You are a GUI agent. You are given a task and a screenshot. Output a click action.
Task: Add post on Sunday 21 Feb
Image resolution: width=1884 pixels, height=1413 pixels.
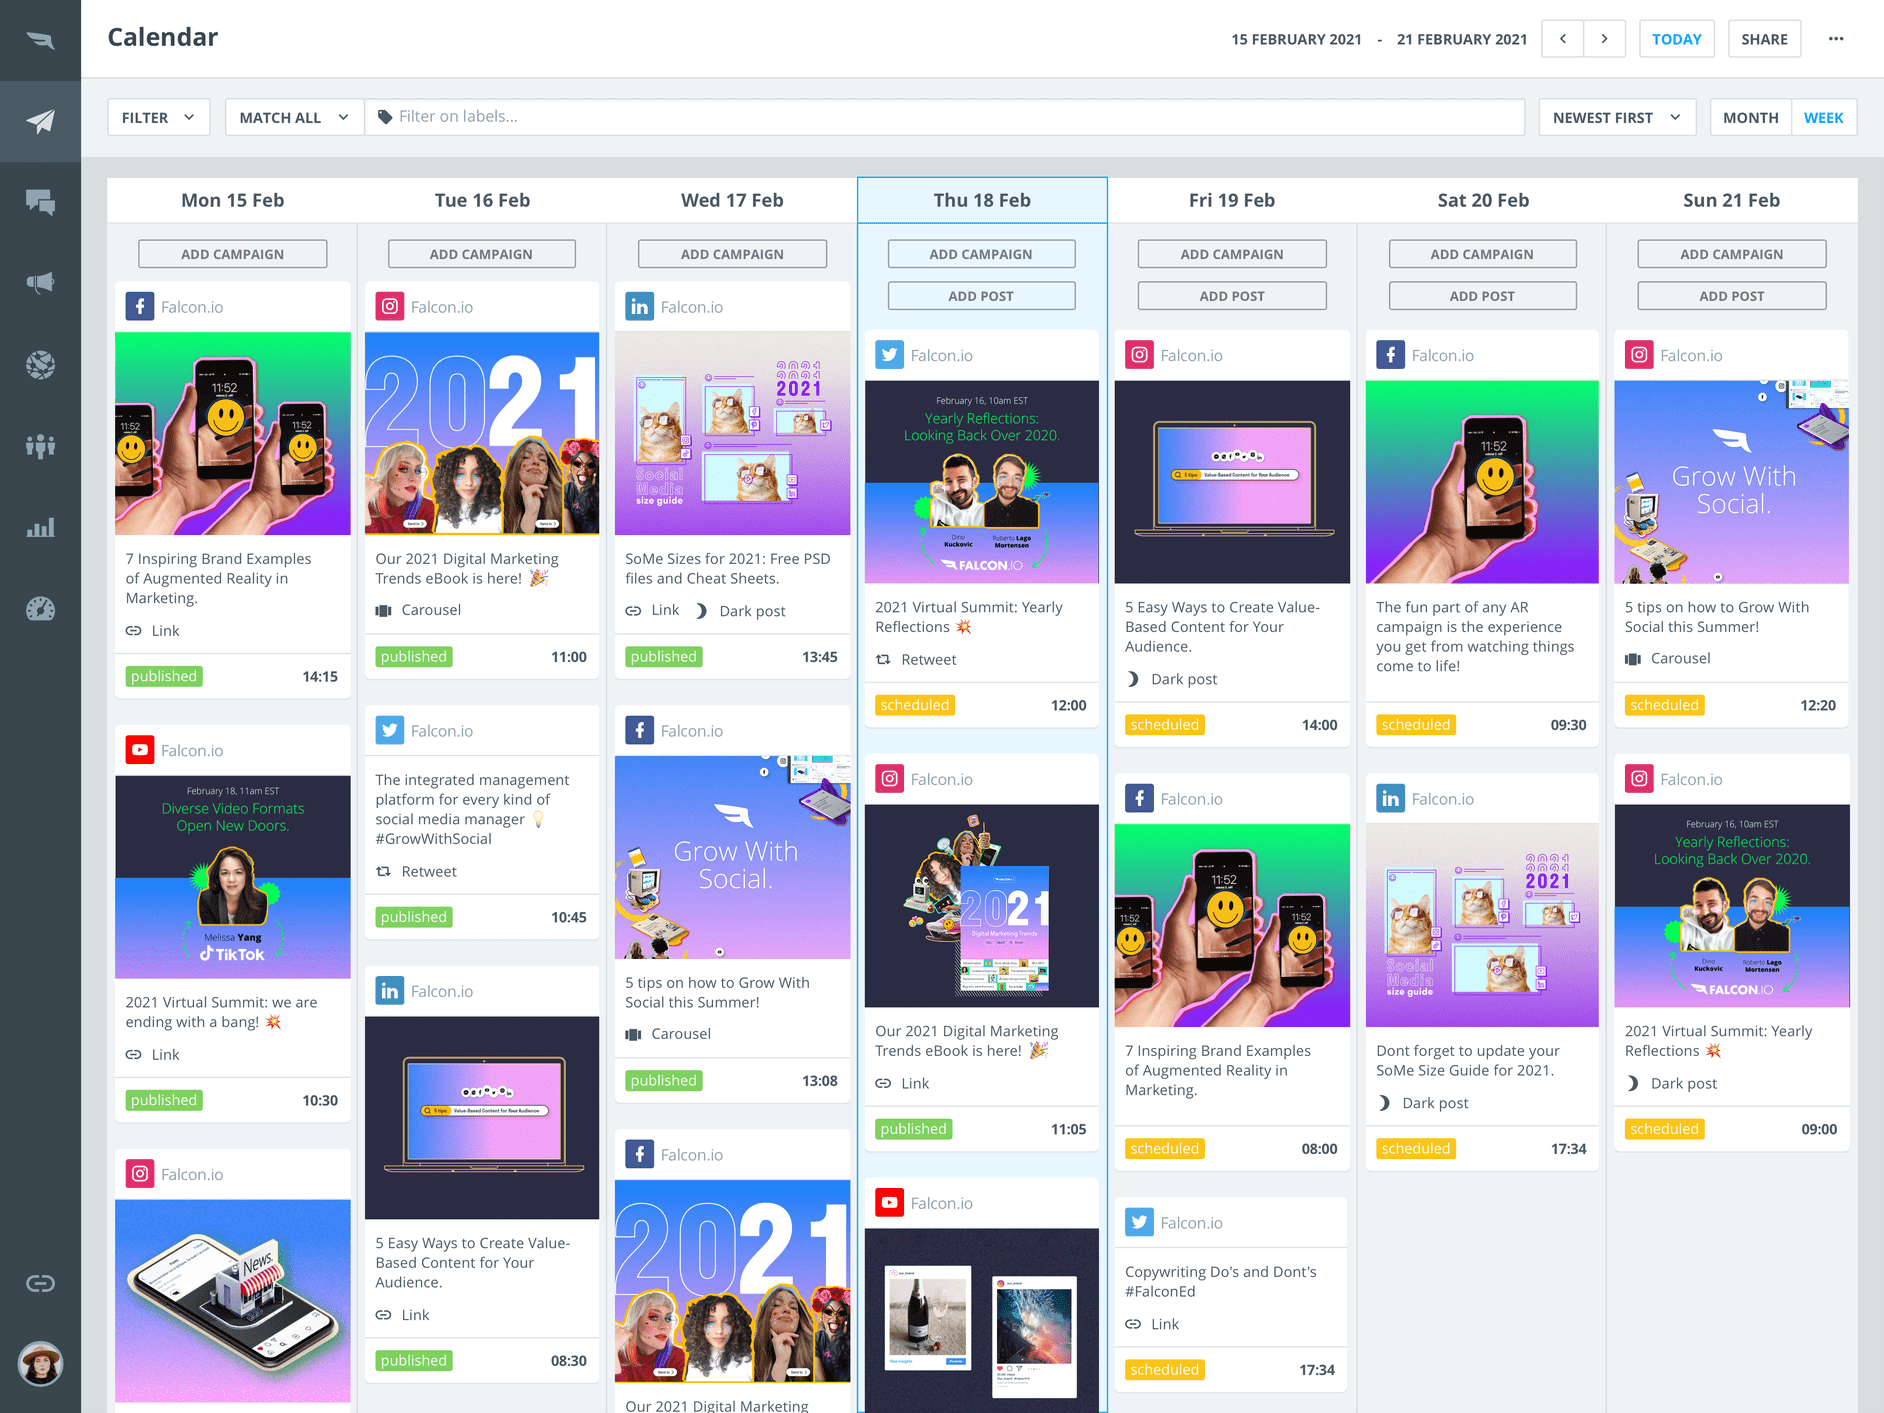pos(1731,296)
